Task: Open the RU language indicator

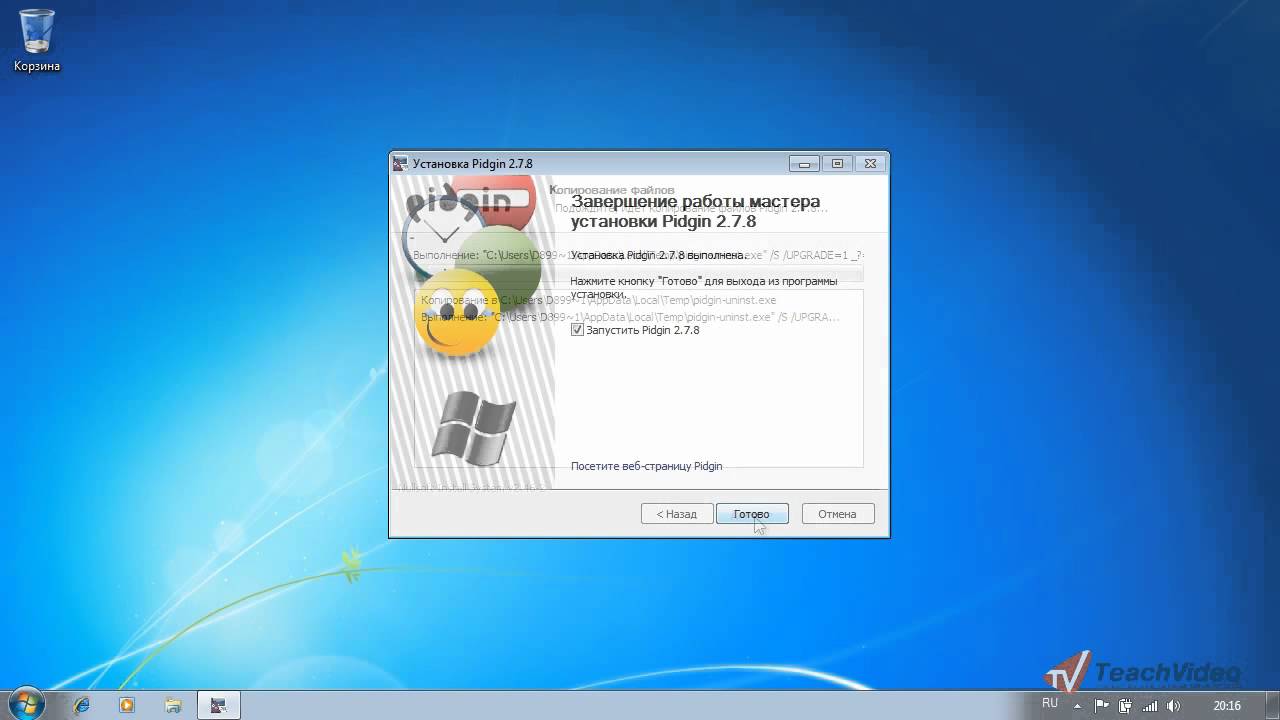Action: coord(1050,704)
